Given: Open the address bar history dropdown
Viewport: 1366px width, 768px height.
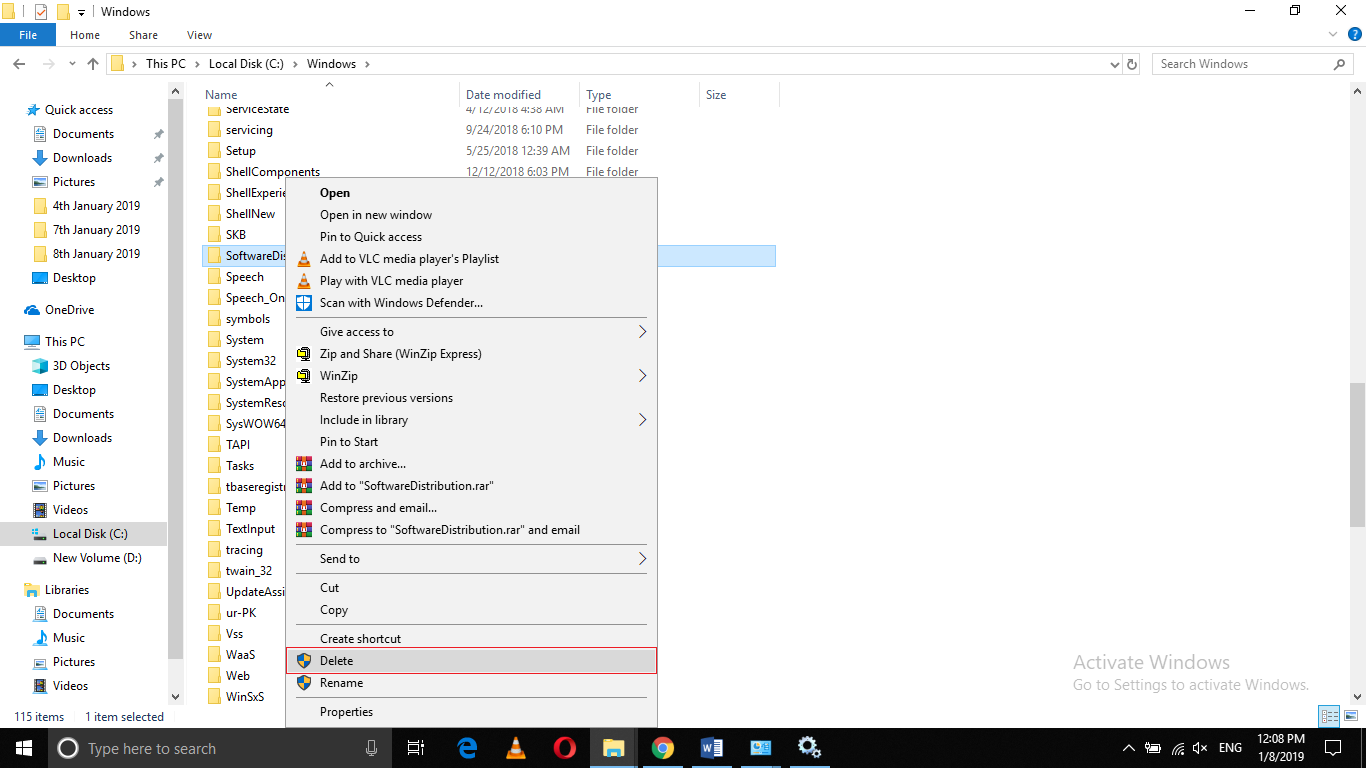Looking at the screenshot, I should pyautogui.click(x=1114, y=63).
